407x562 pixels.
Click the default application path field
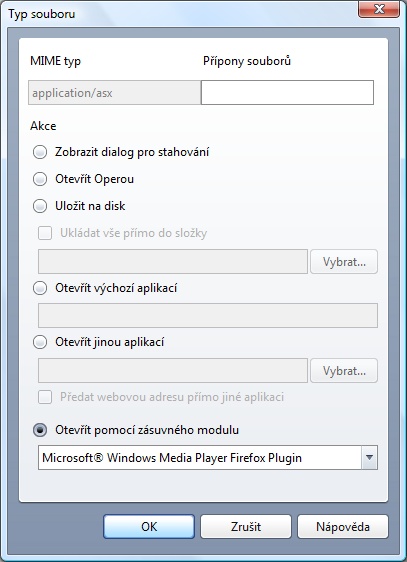208,315
